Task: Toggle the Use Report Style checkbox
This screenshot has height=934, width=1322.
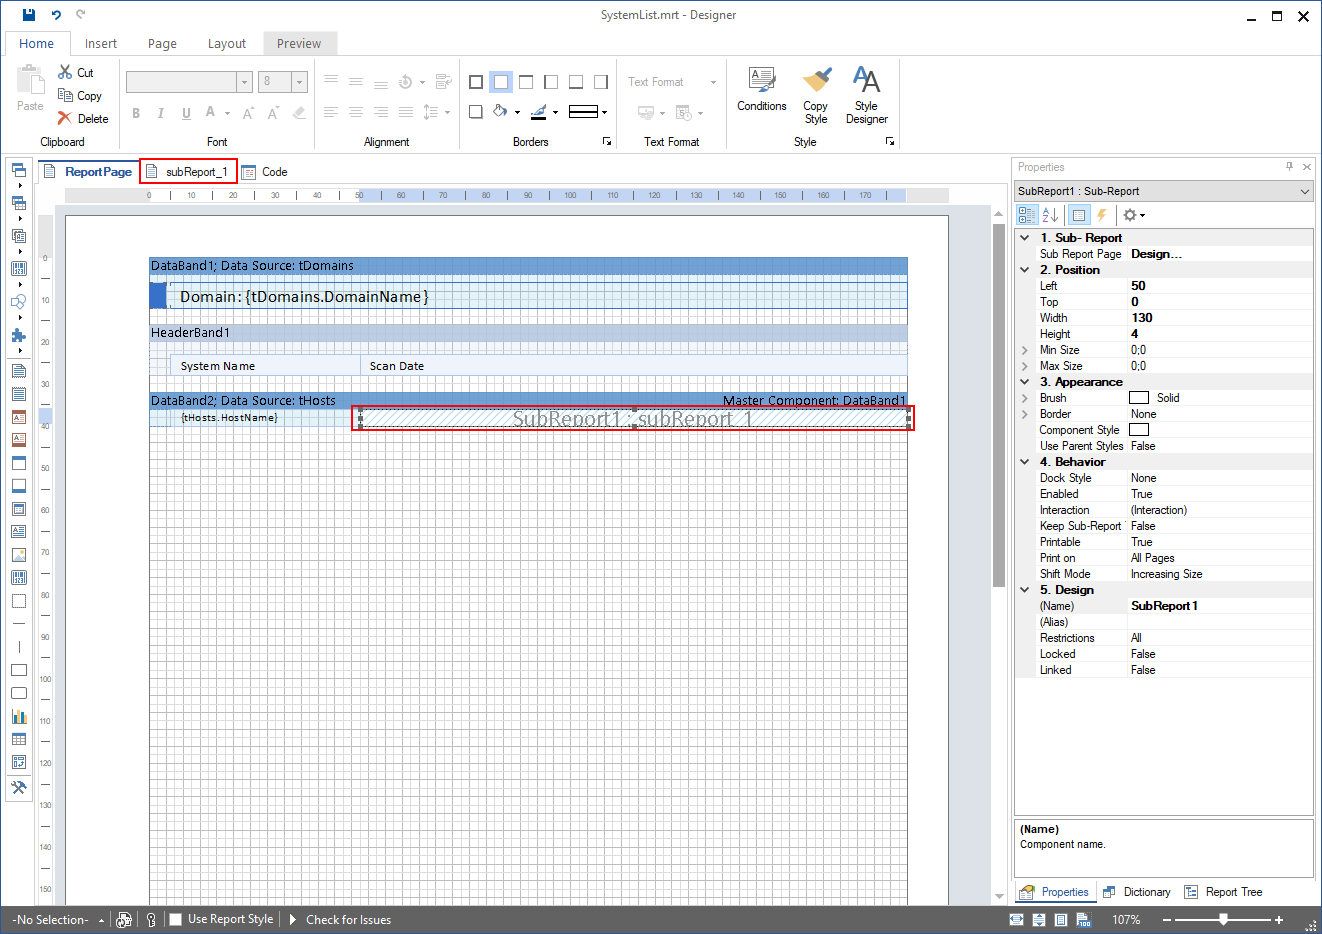Action: coord(176,920)
